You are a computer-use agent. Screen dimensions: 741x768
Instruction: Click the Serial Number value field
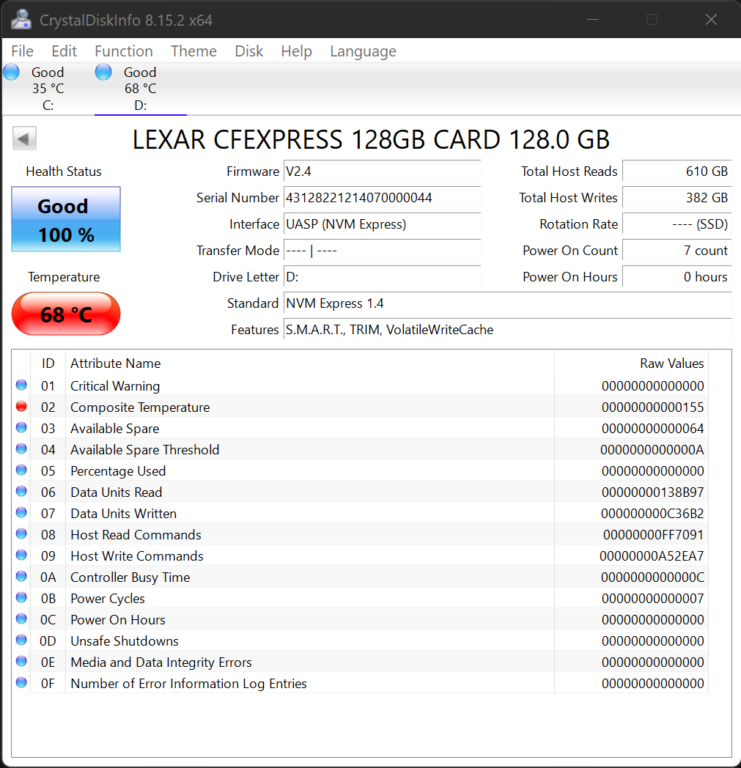[x=382, y=198]
